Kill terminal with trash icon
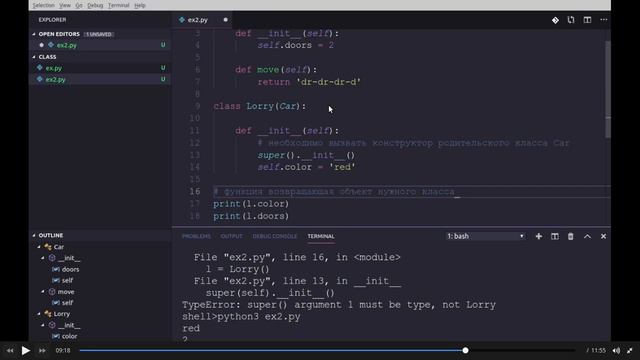The width and height of the screenshot is (640, 360). click(570, 236)
